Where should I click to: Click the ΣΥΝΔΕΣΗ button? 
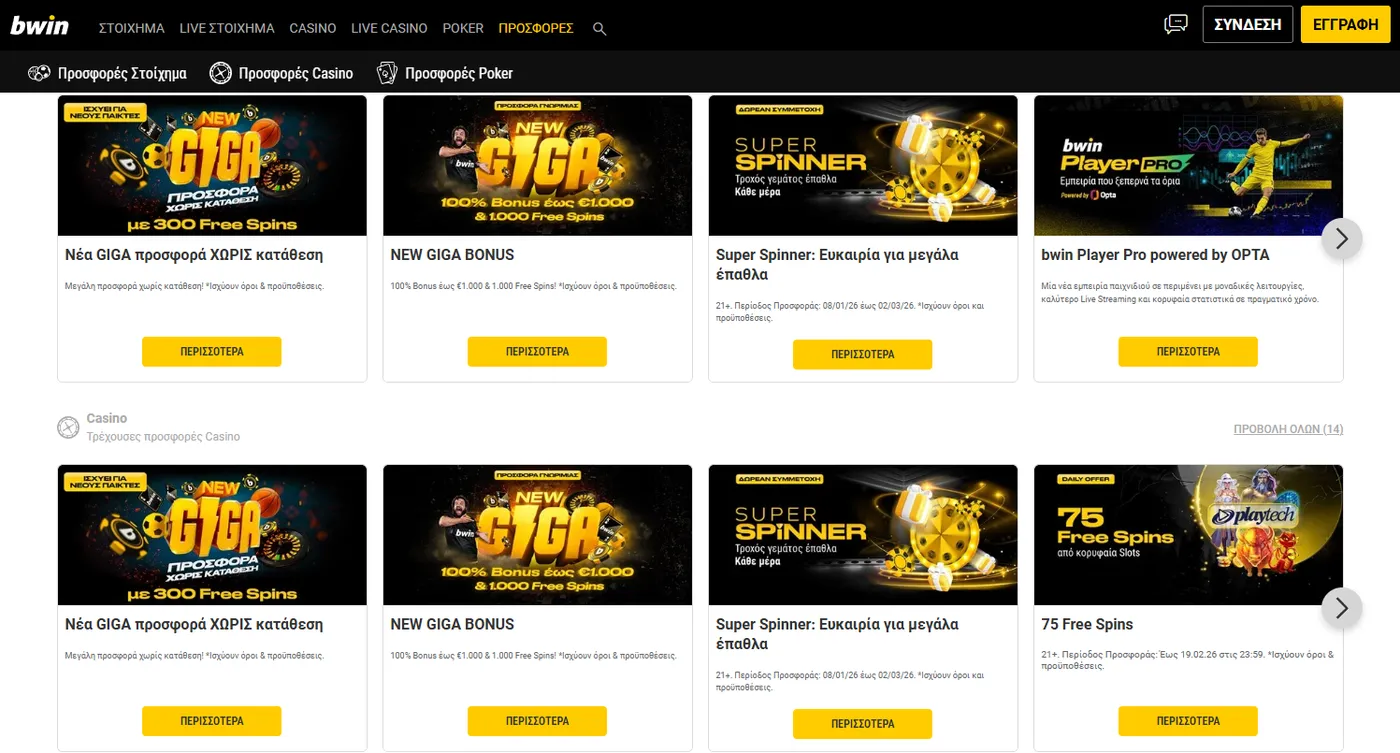[1247, 23]
